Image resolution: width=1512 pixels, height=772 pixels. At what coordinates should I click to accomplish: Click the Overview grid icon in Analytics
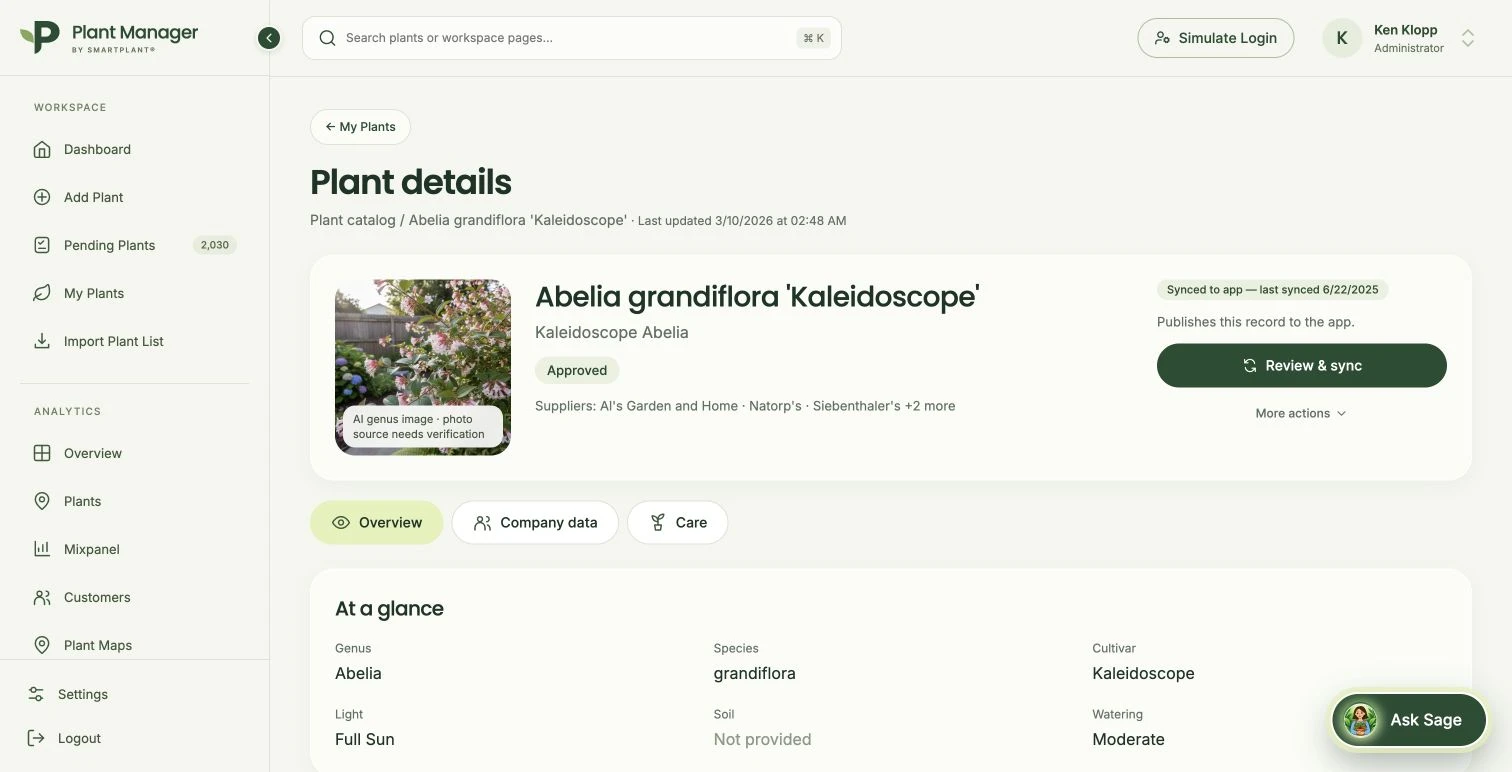(42, 453)
